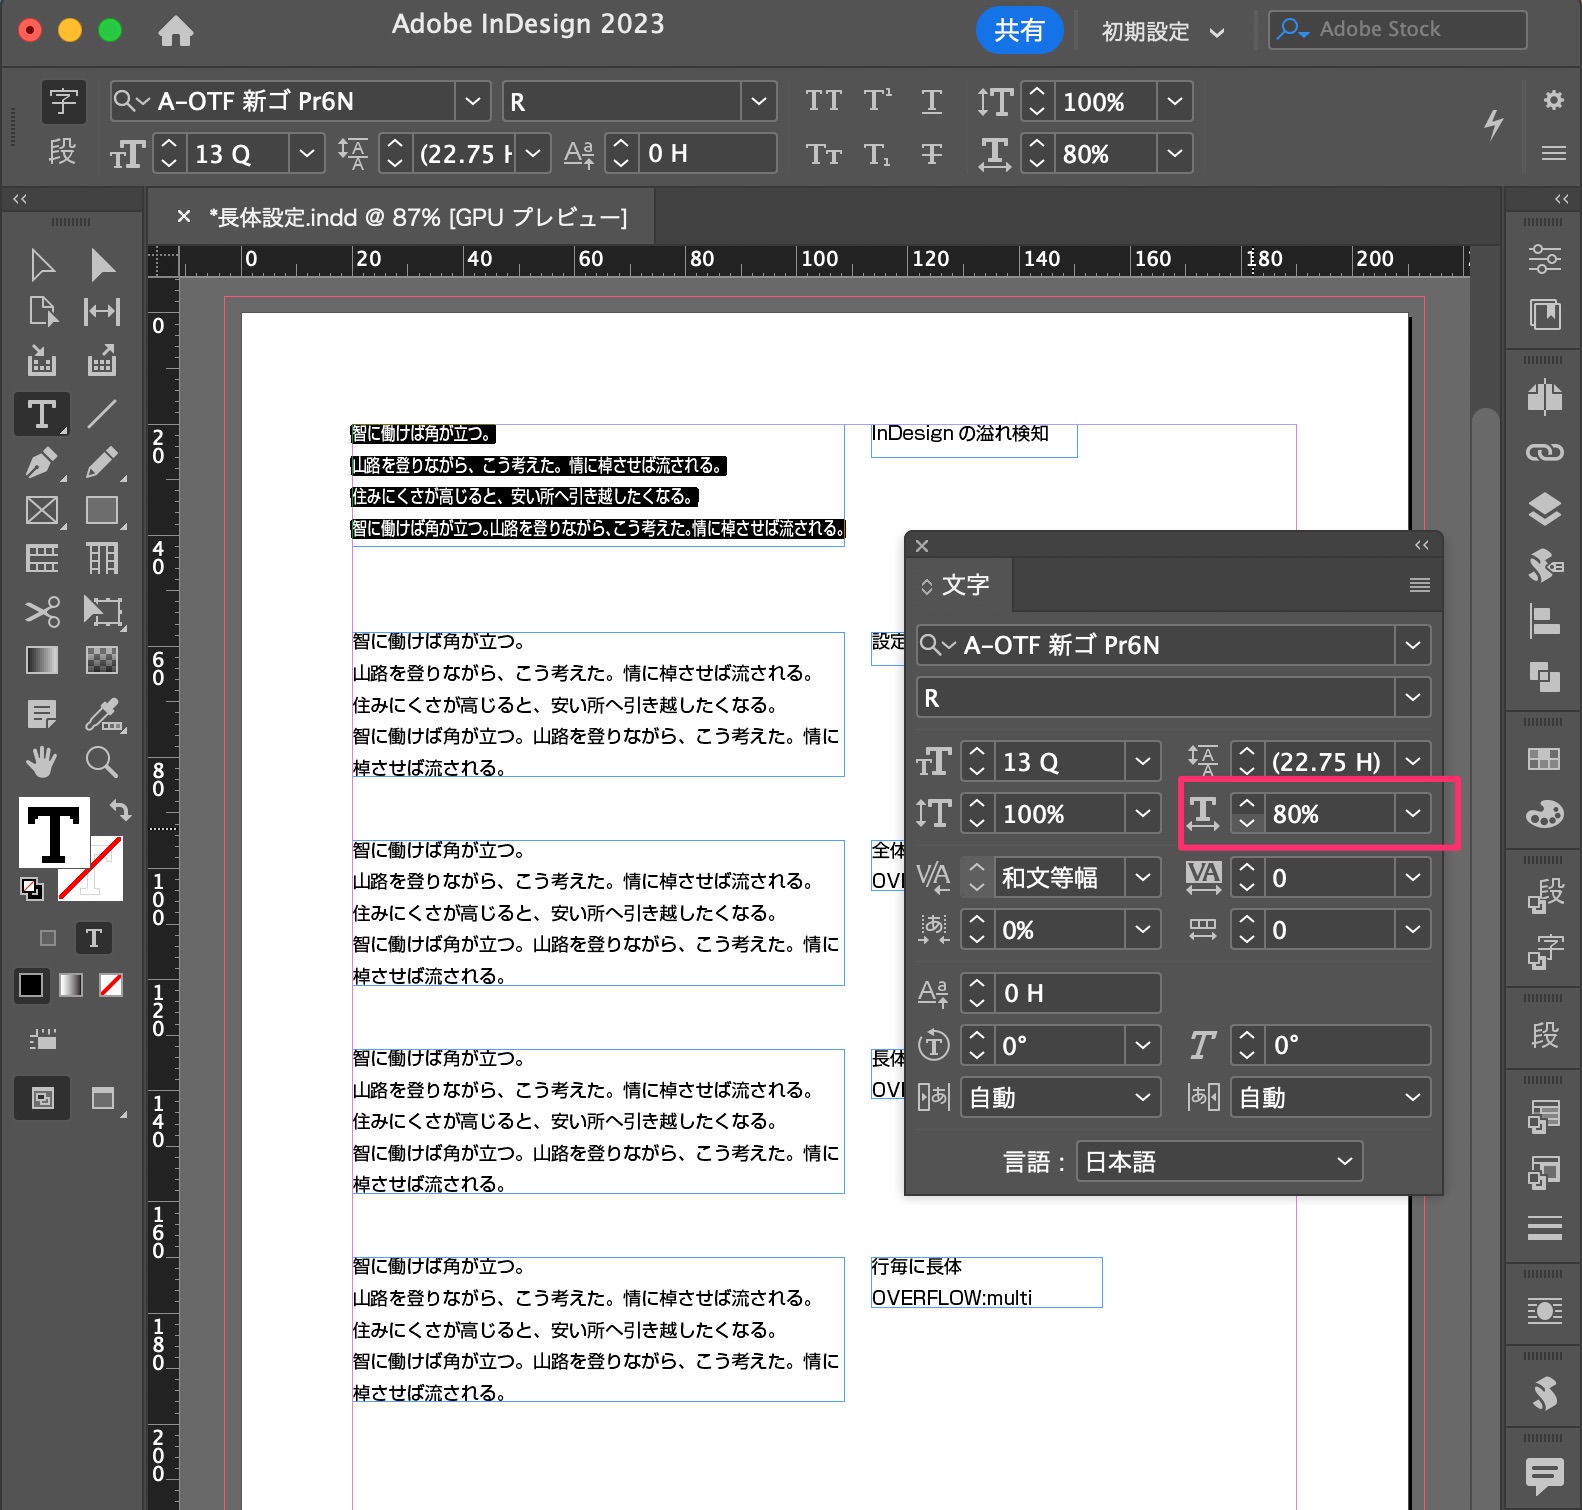Image resolution: width=1582 pixels, height=1510 pixels.
Task: Increase font size stepper in 文字 panel
Action: click(x=977, y=752)
